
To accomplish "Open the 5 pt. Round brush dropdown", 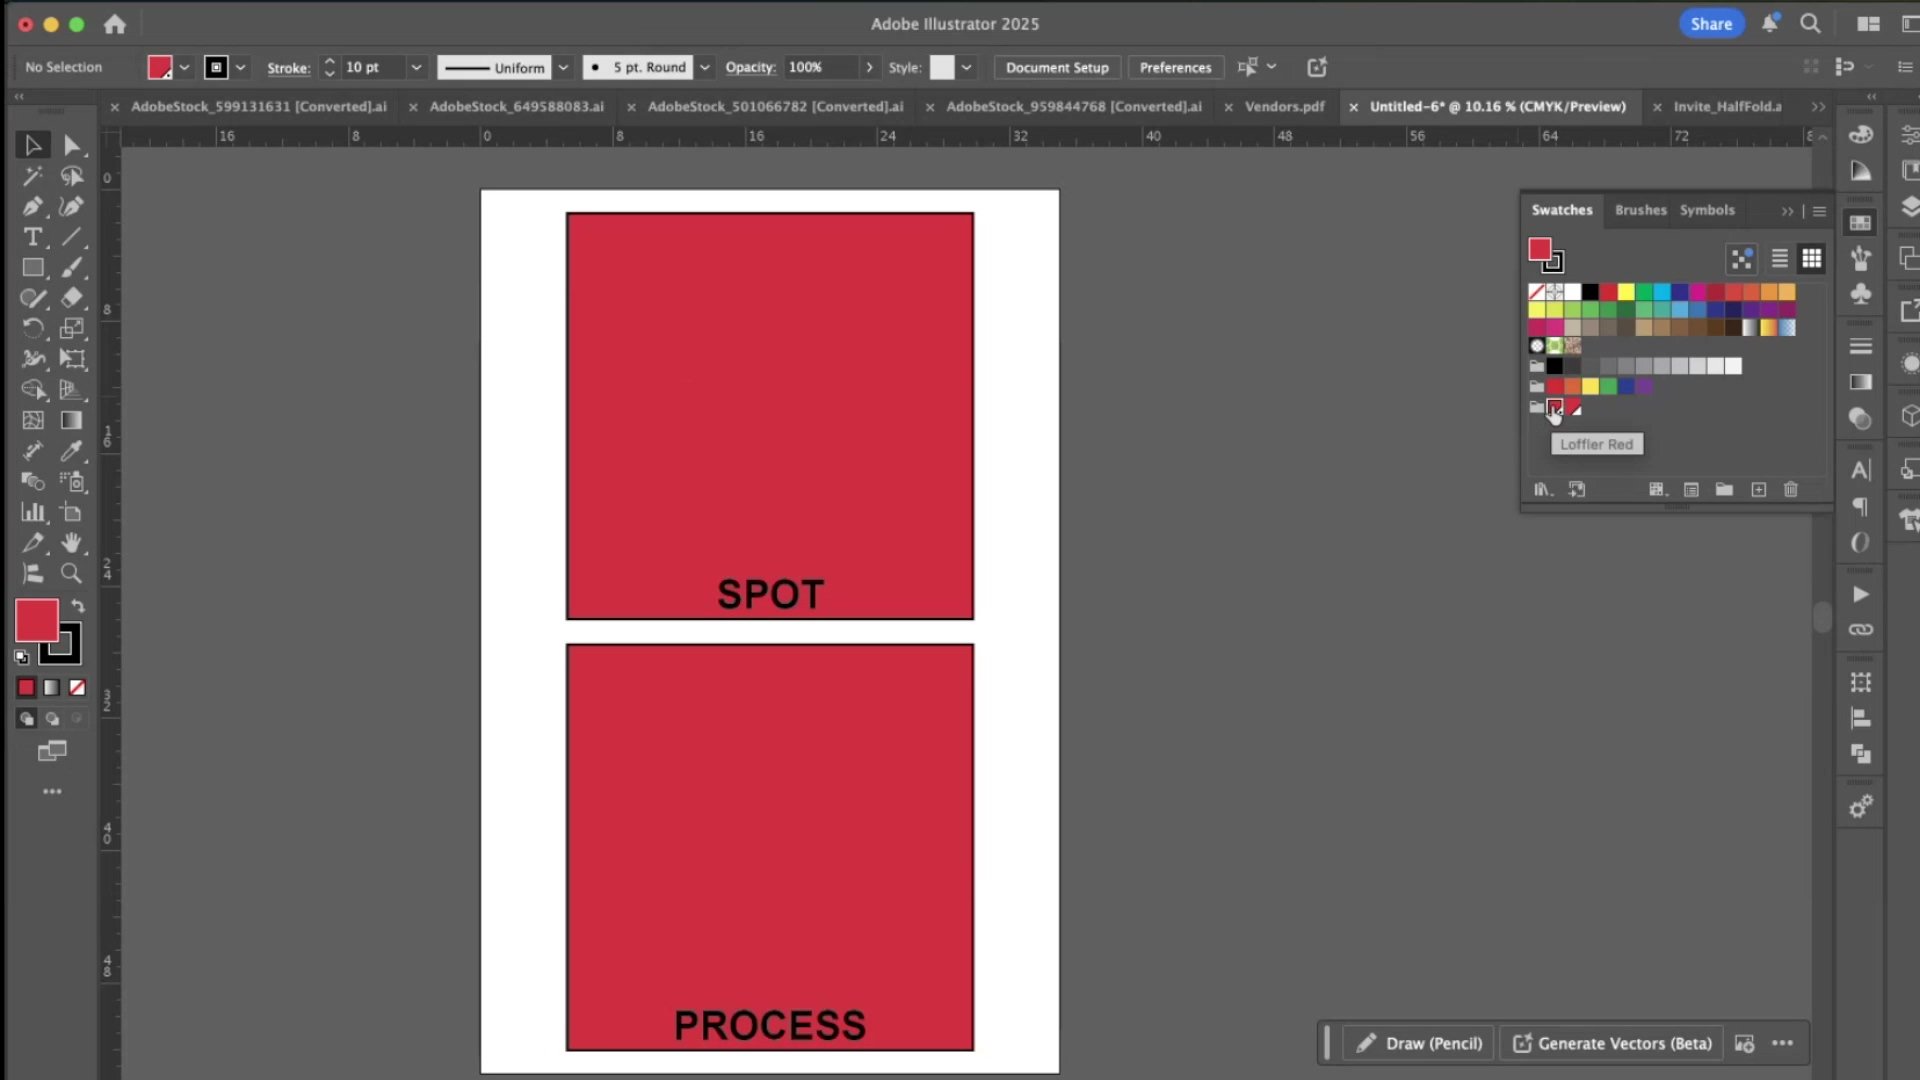I will (x=704, y=67).
